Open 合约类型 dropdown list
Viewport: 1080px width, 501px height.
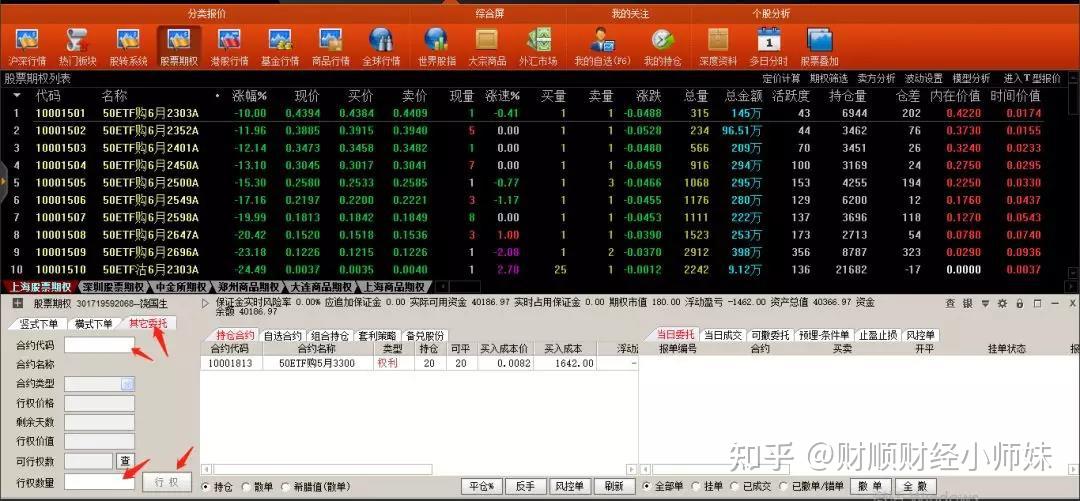click(x=127, y=384)
